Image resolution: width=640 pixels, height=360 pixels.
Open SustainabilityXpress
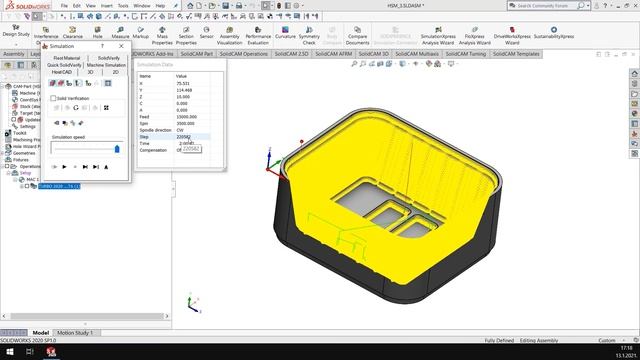click(554, 33)
